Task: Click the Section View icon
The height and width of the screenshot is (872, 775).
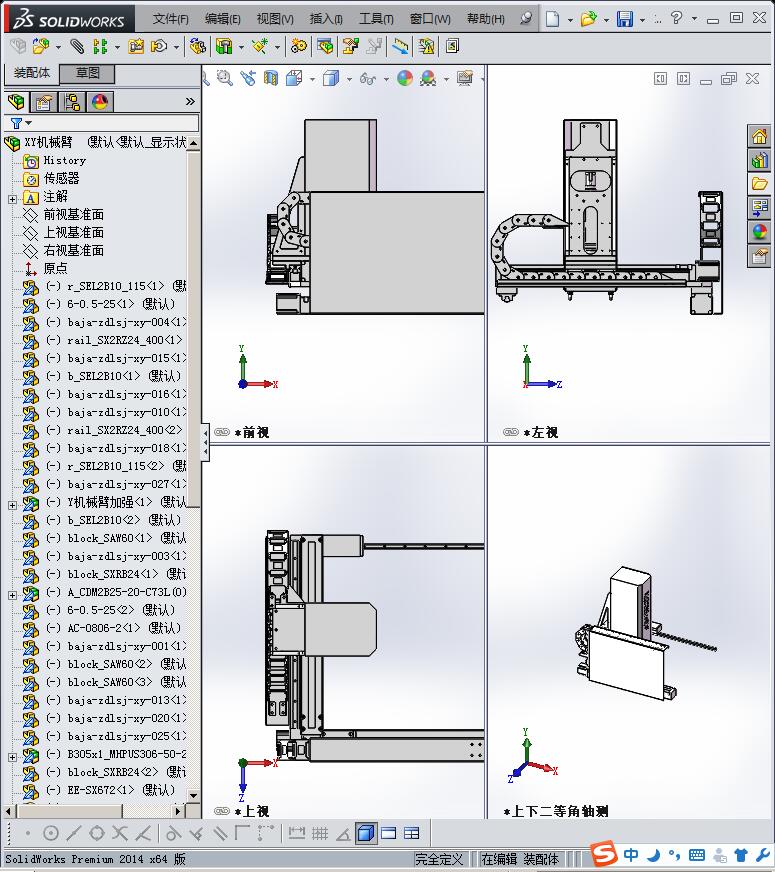Action: click(x=271, y=78)
